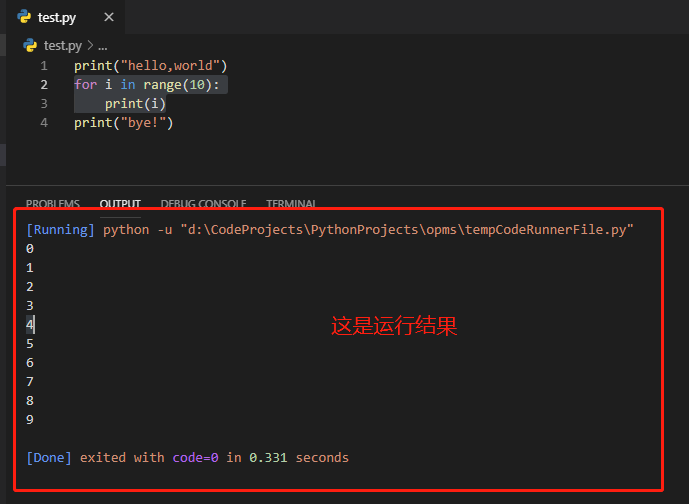The width and height of the screenshot is (689, 504).
Task: Click the print("bye!") code line
Action: 124,123
